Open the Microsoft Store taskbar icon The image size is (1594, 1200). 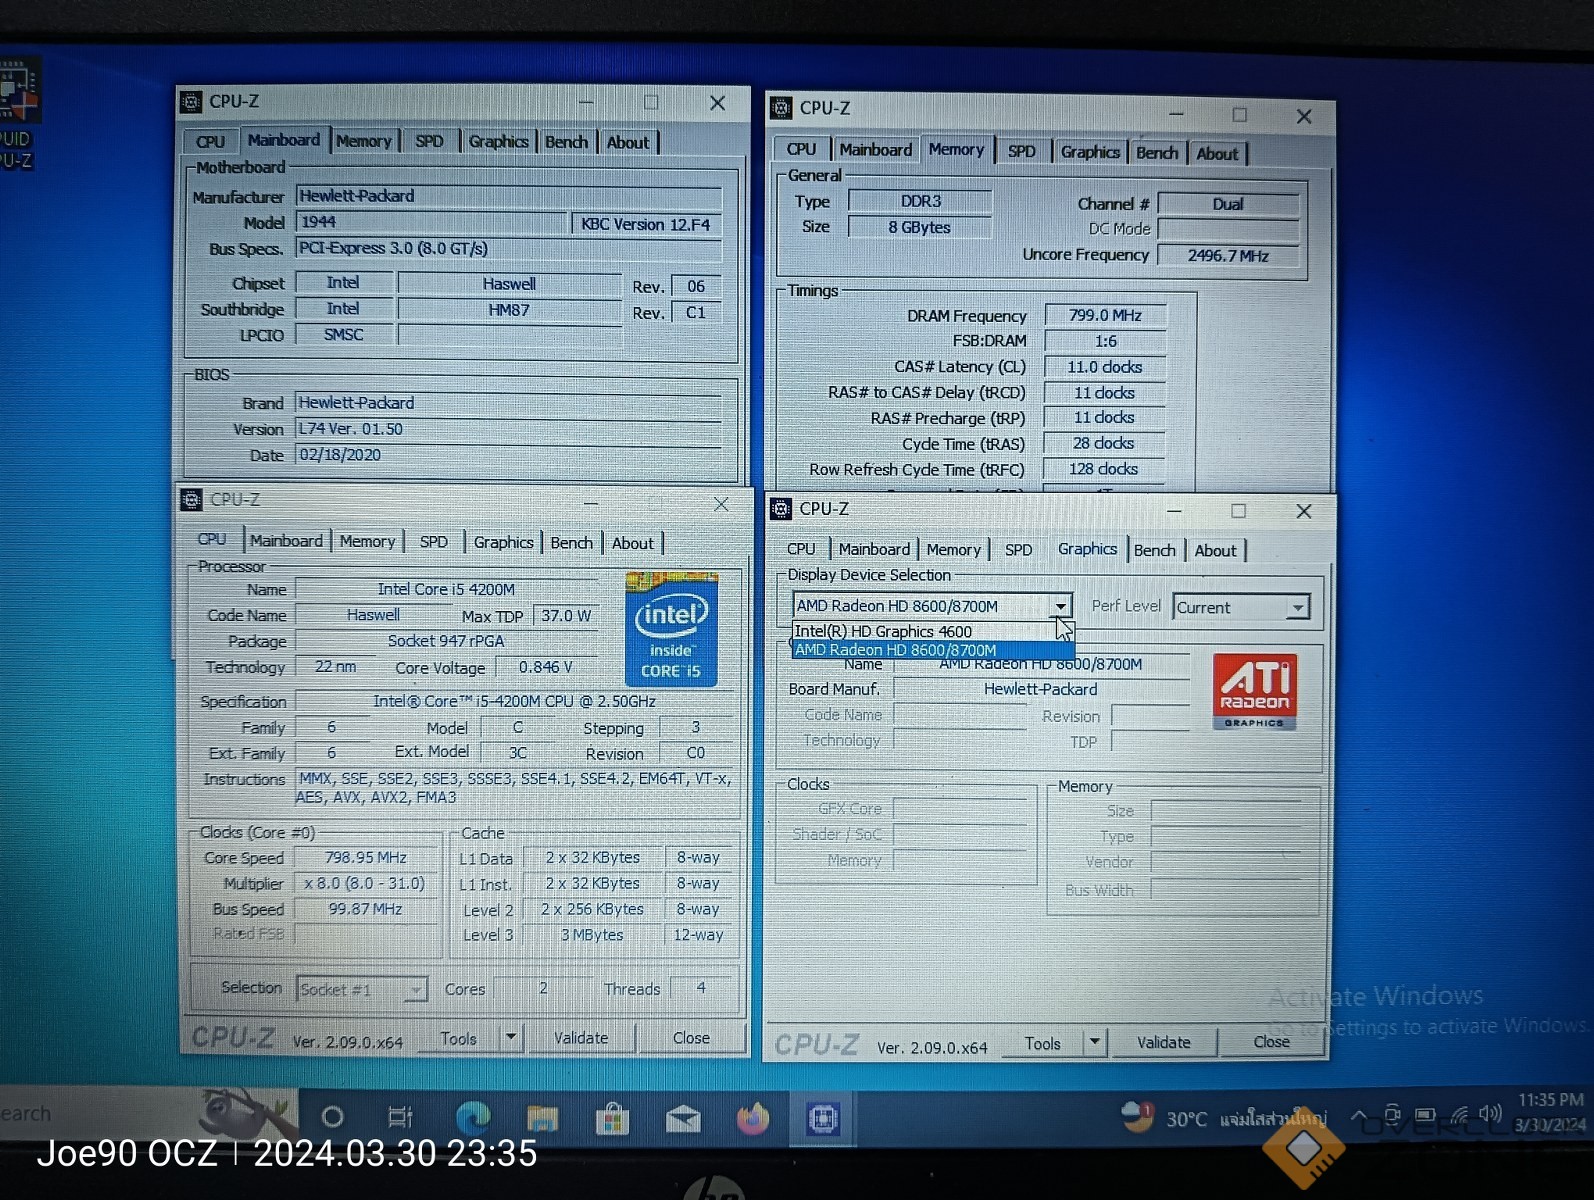pos(612,1119)
